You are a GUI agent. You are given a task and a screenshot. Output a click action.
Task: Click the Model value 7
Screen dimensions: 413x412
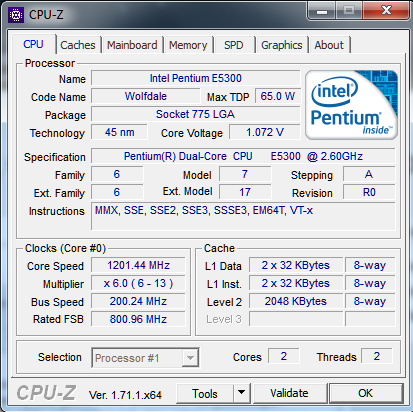pyautogui.click(x=245, y=174)
